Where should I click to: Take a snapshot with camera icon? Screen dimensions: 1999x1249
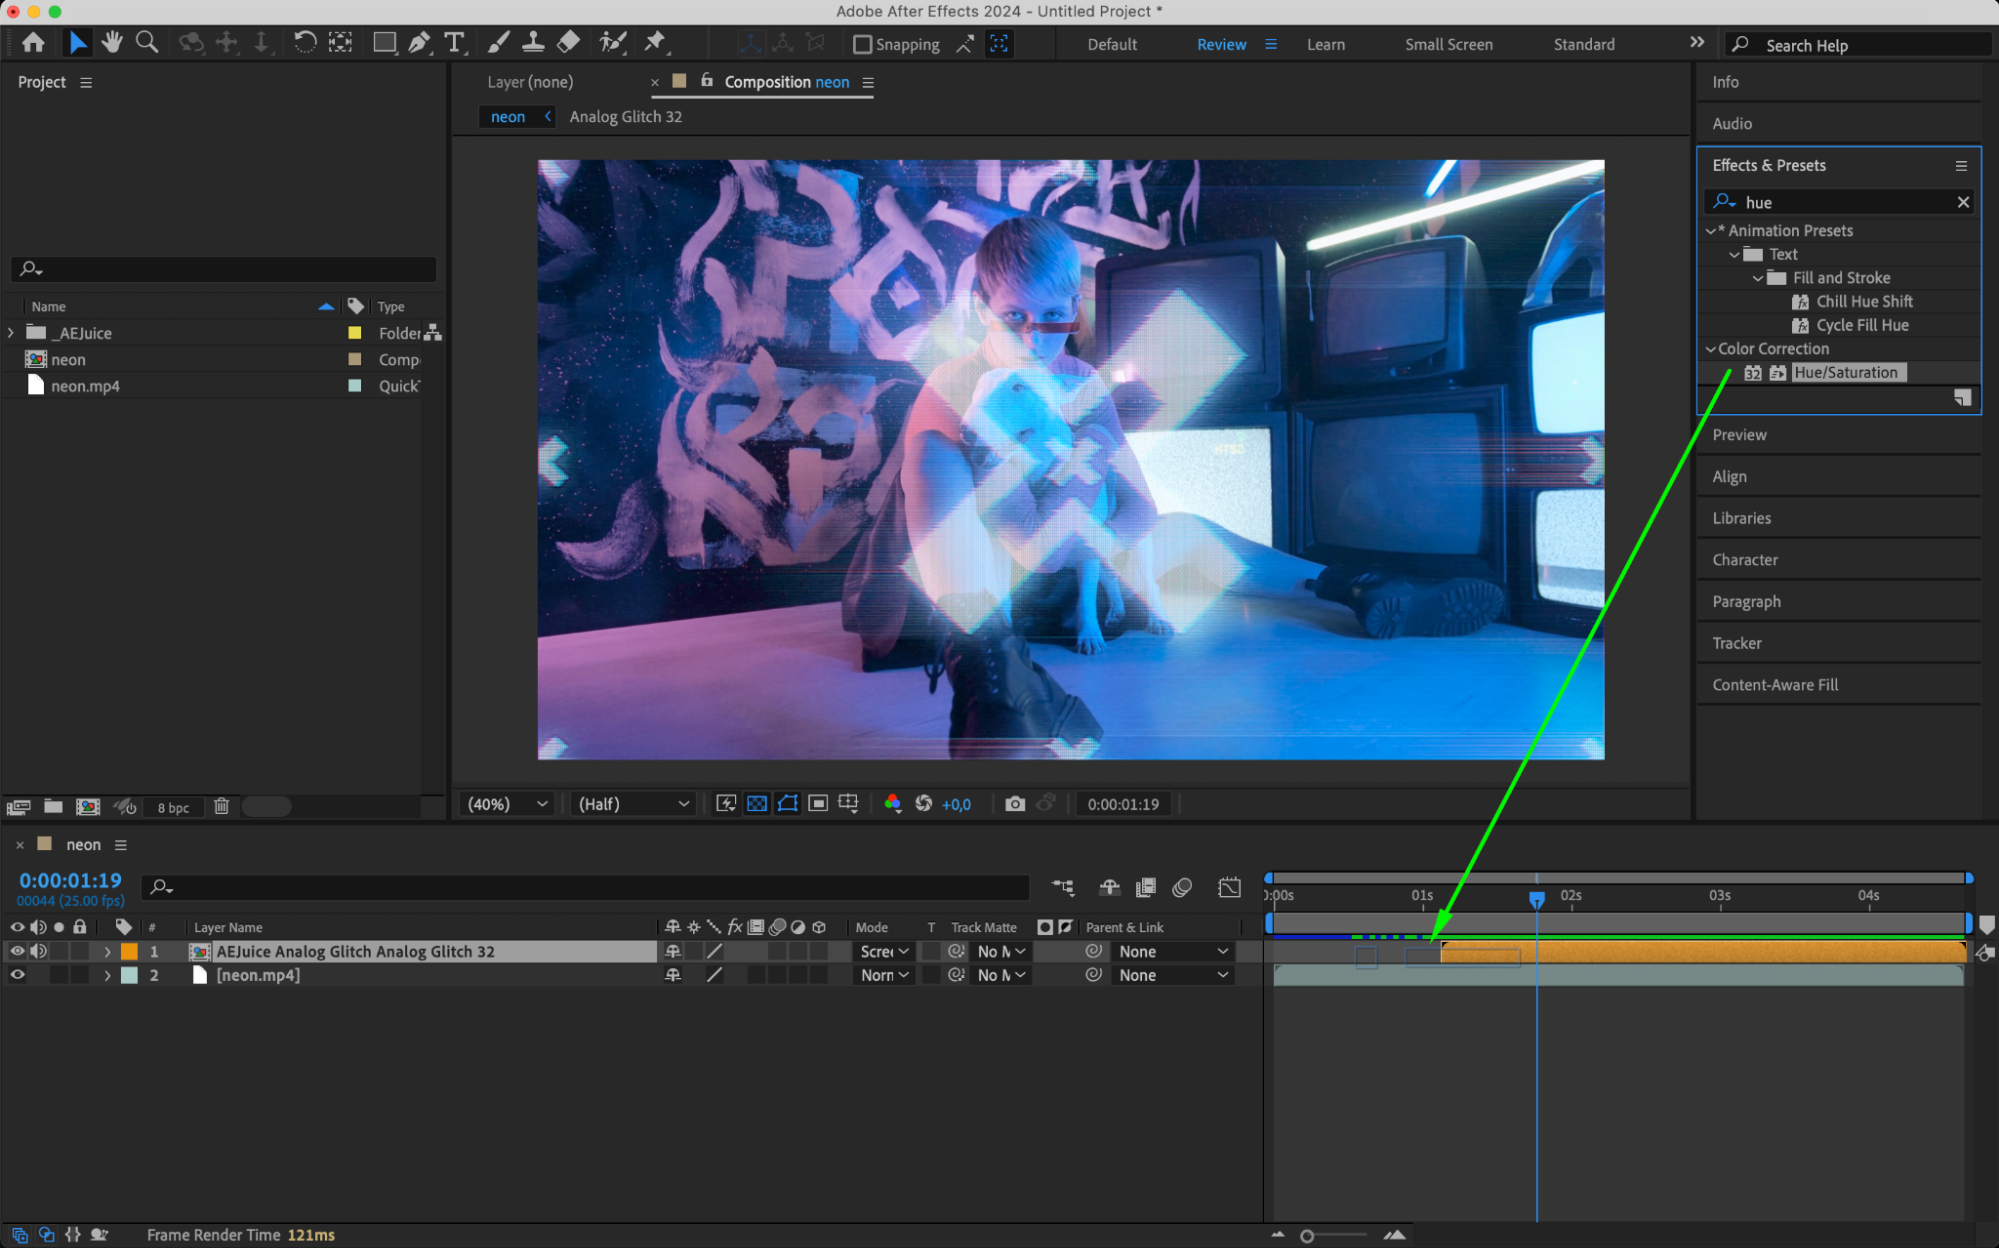tap(1014, 804)
